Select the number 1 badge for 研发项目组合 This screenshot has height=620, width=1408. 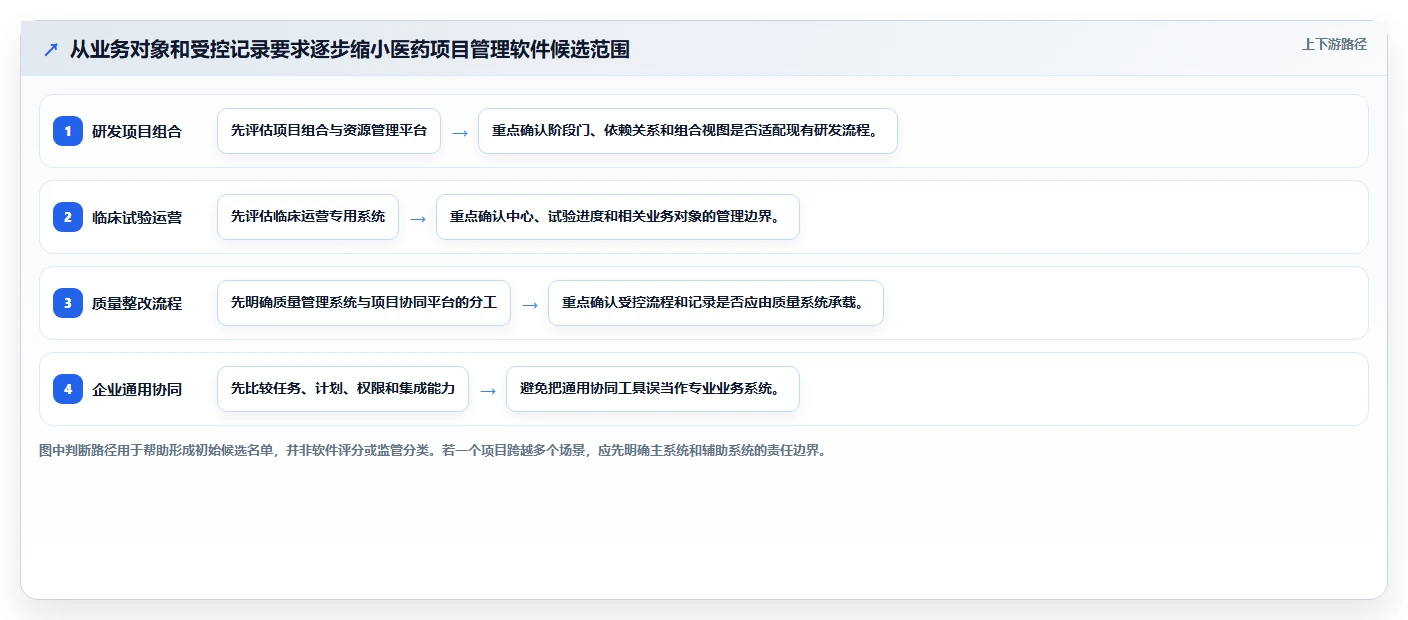pos(68,131)
